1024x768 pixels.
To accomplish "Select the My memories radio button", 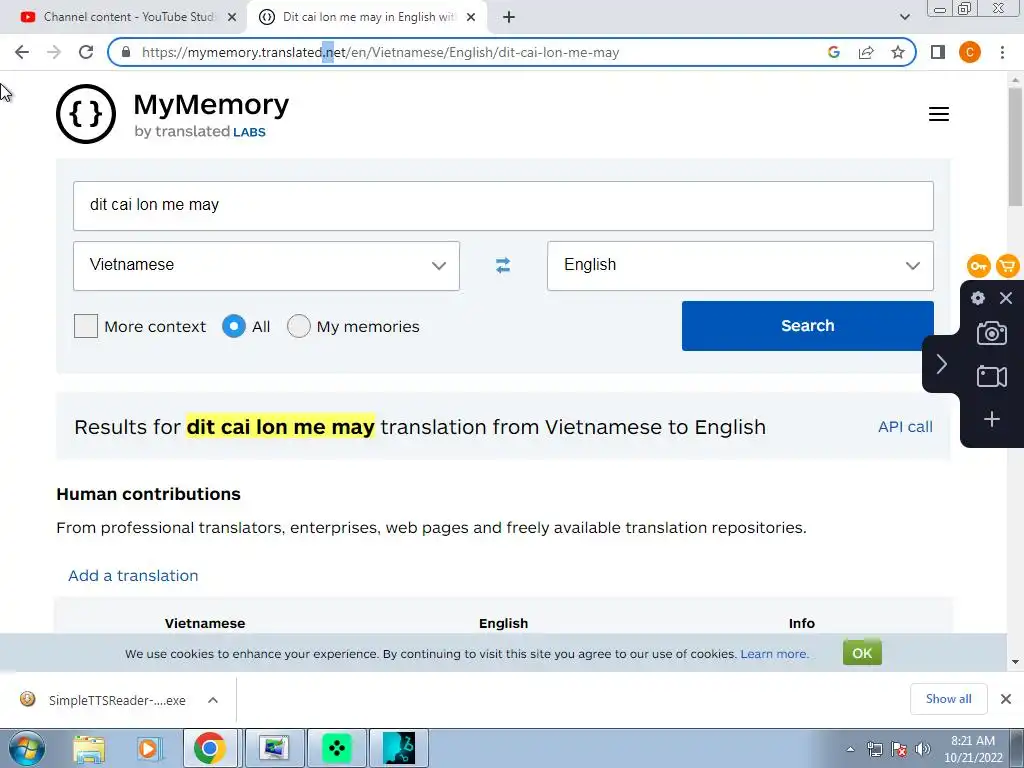I will coord(298,326).
